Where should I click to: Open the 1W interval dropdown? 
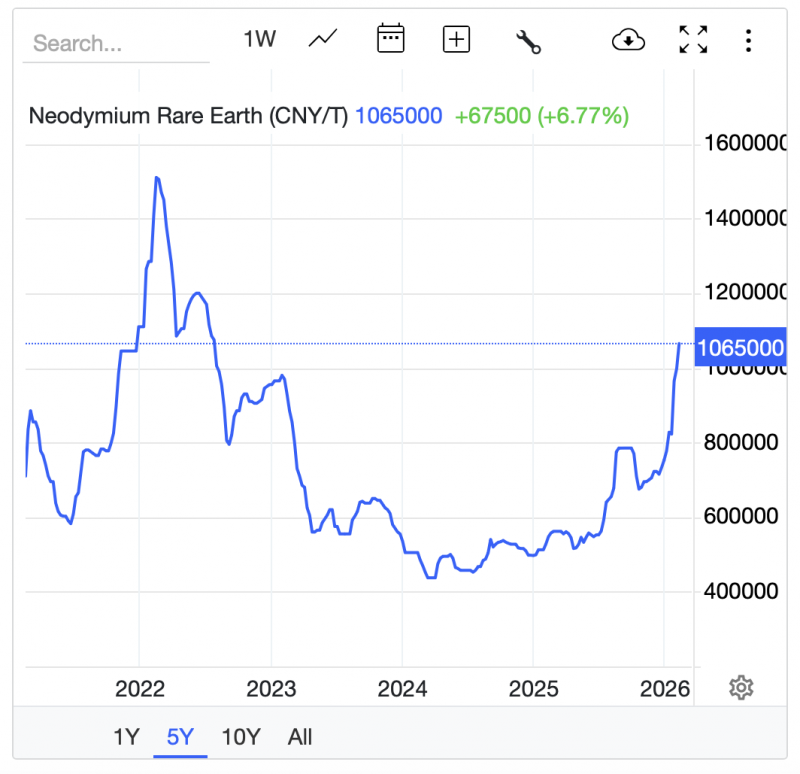pyautogui.click(x=259, y=39)
